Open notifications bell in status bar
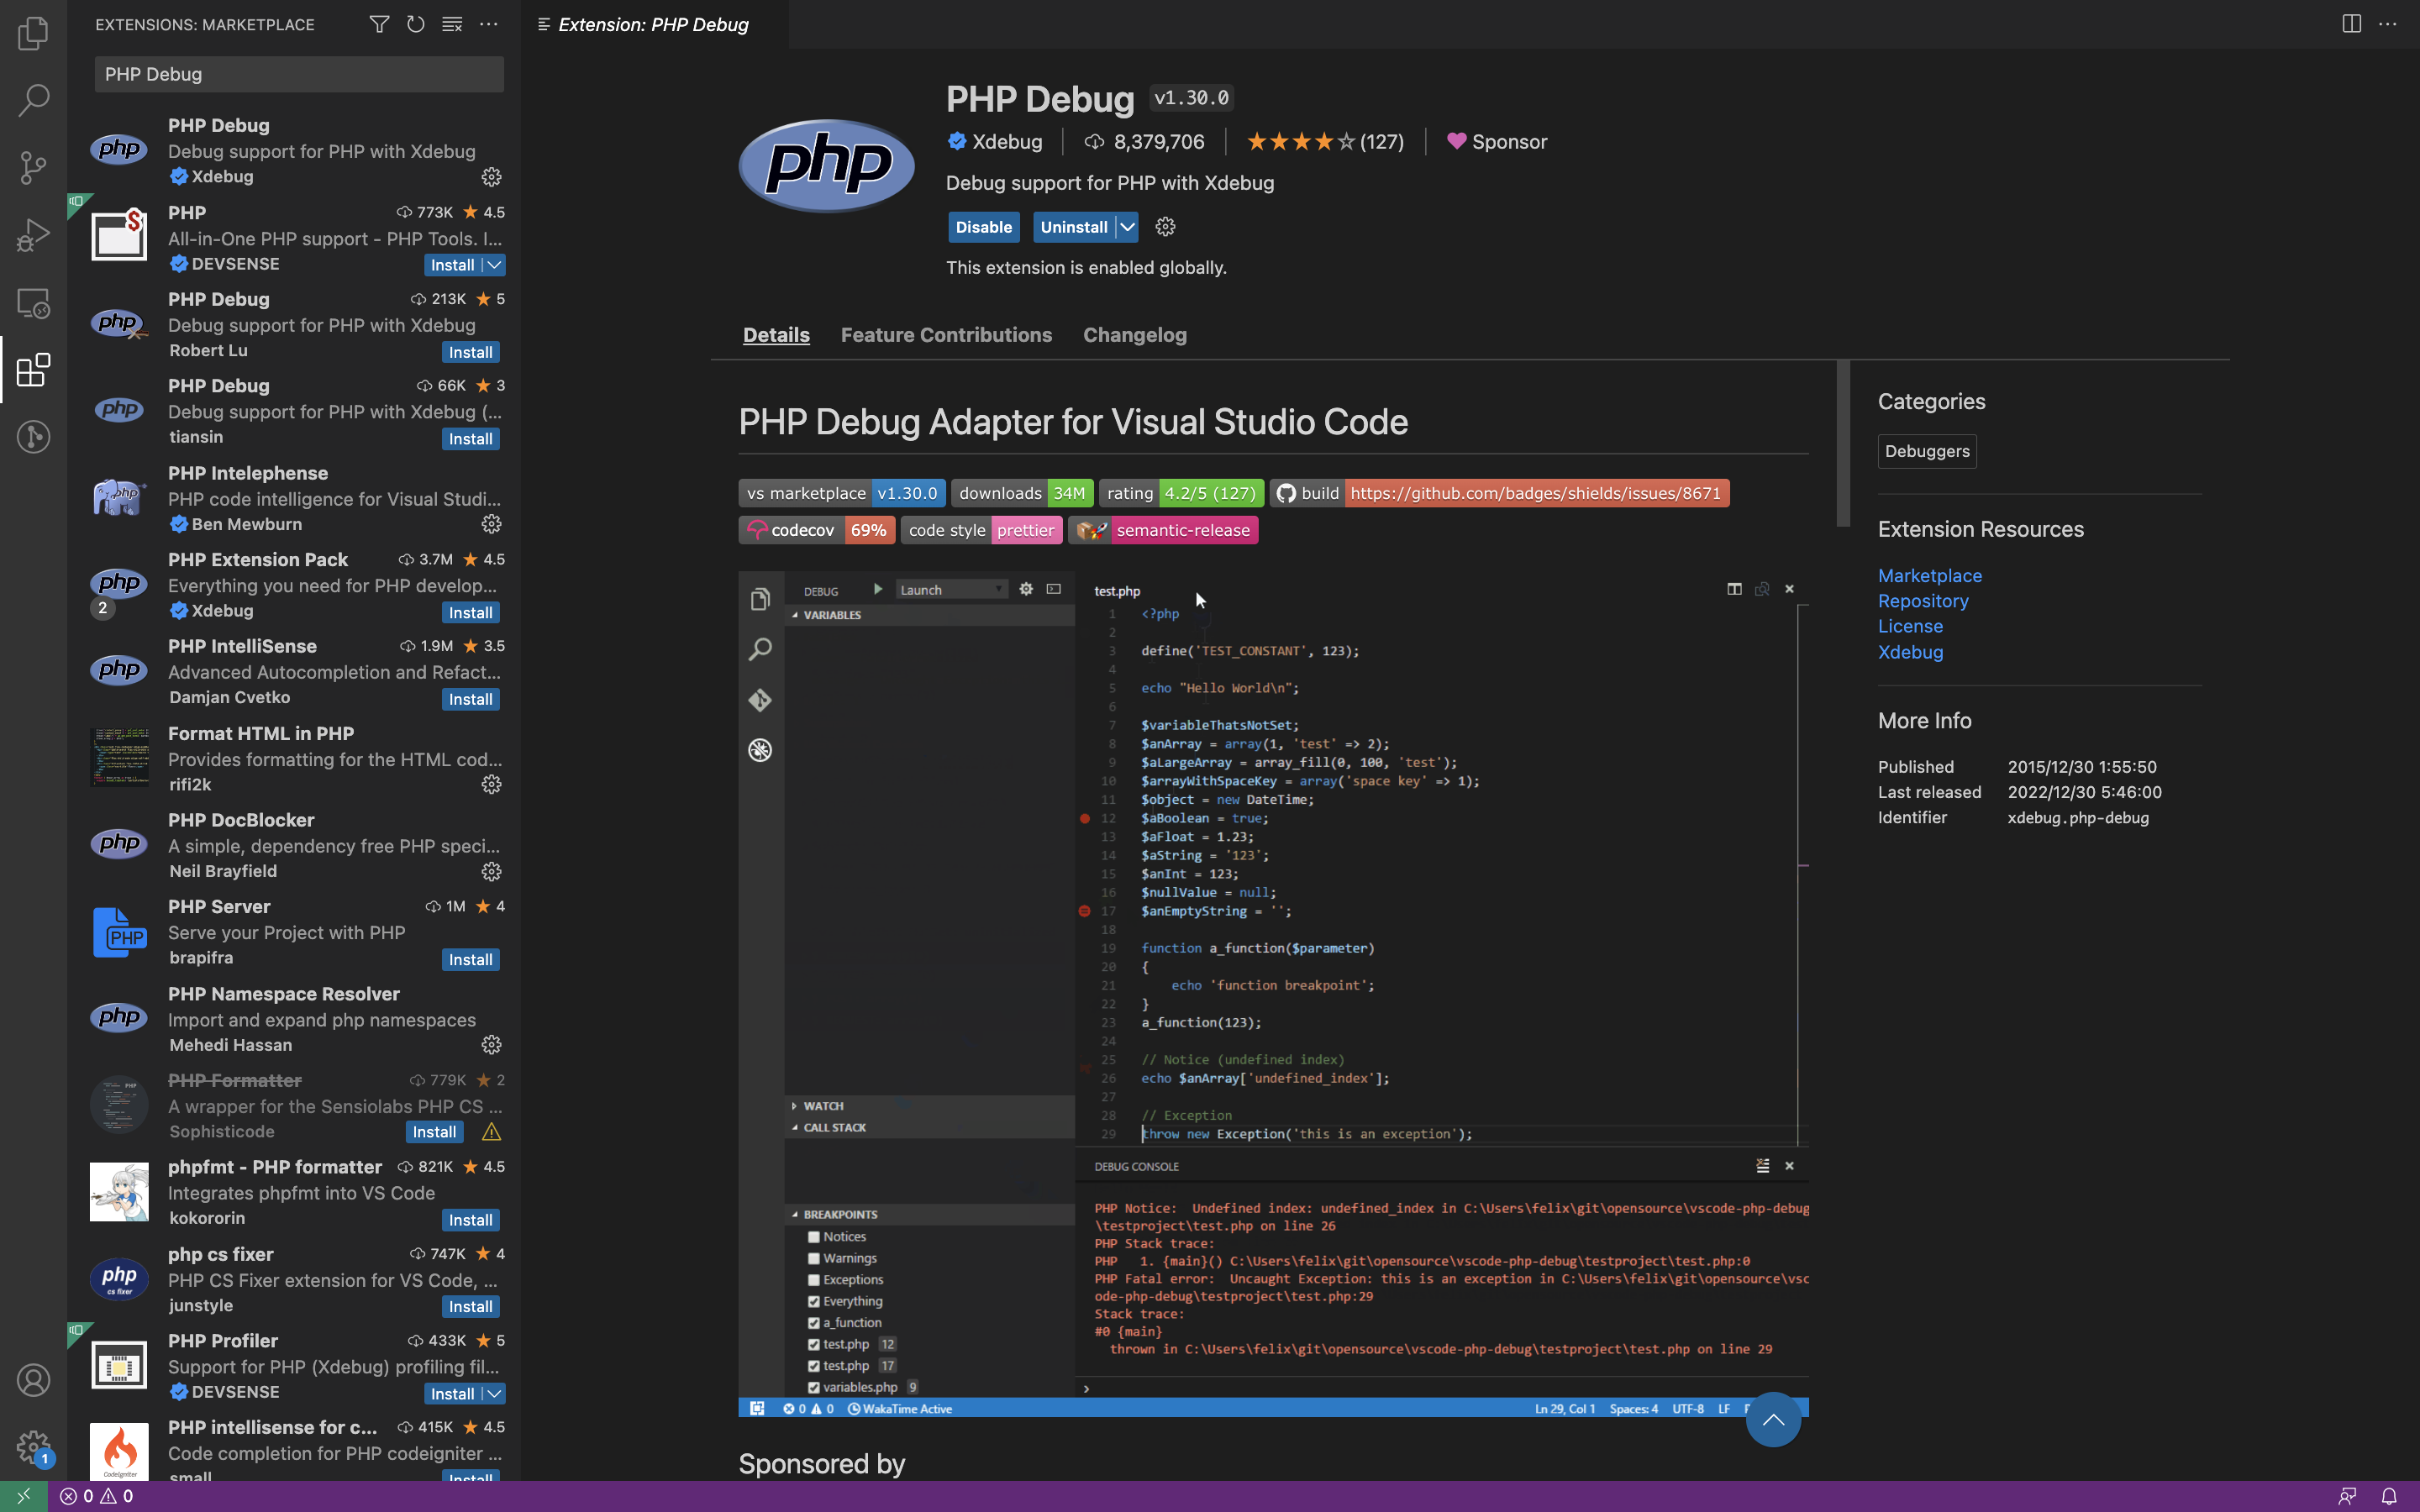2420x1512 pixels. click(2389, 1496)
